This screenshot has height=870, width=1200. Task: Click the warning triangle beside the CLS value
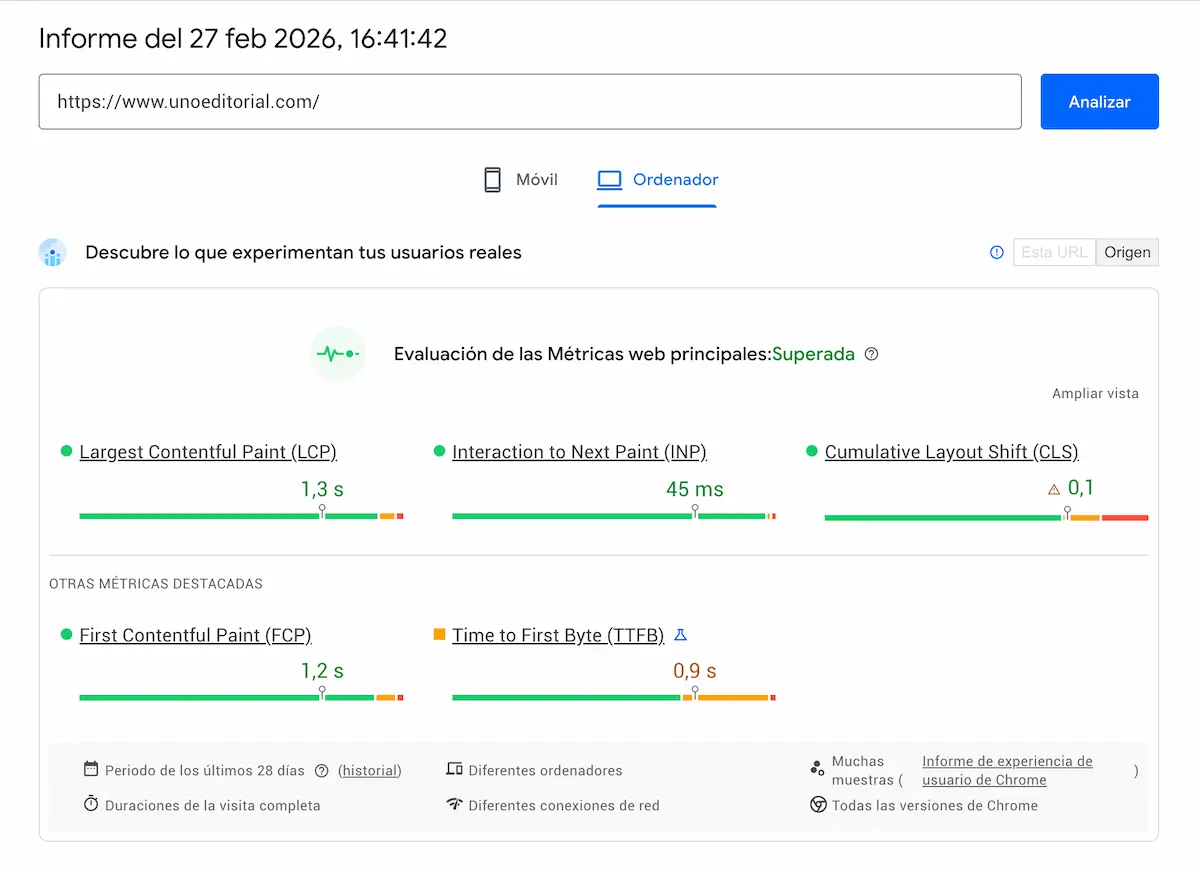point(1053,490)
